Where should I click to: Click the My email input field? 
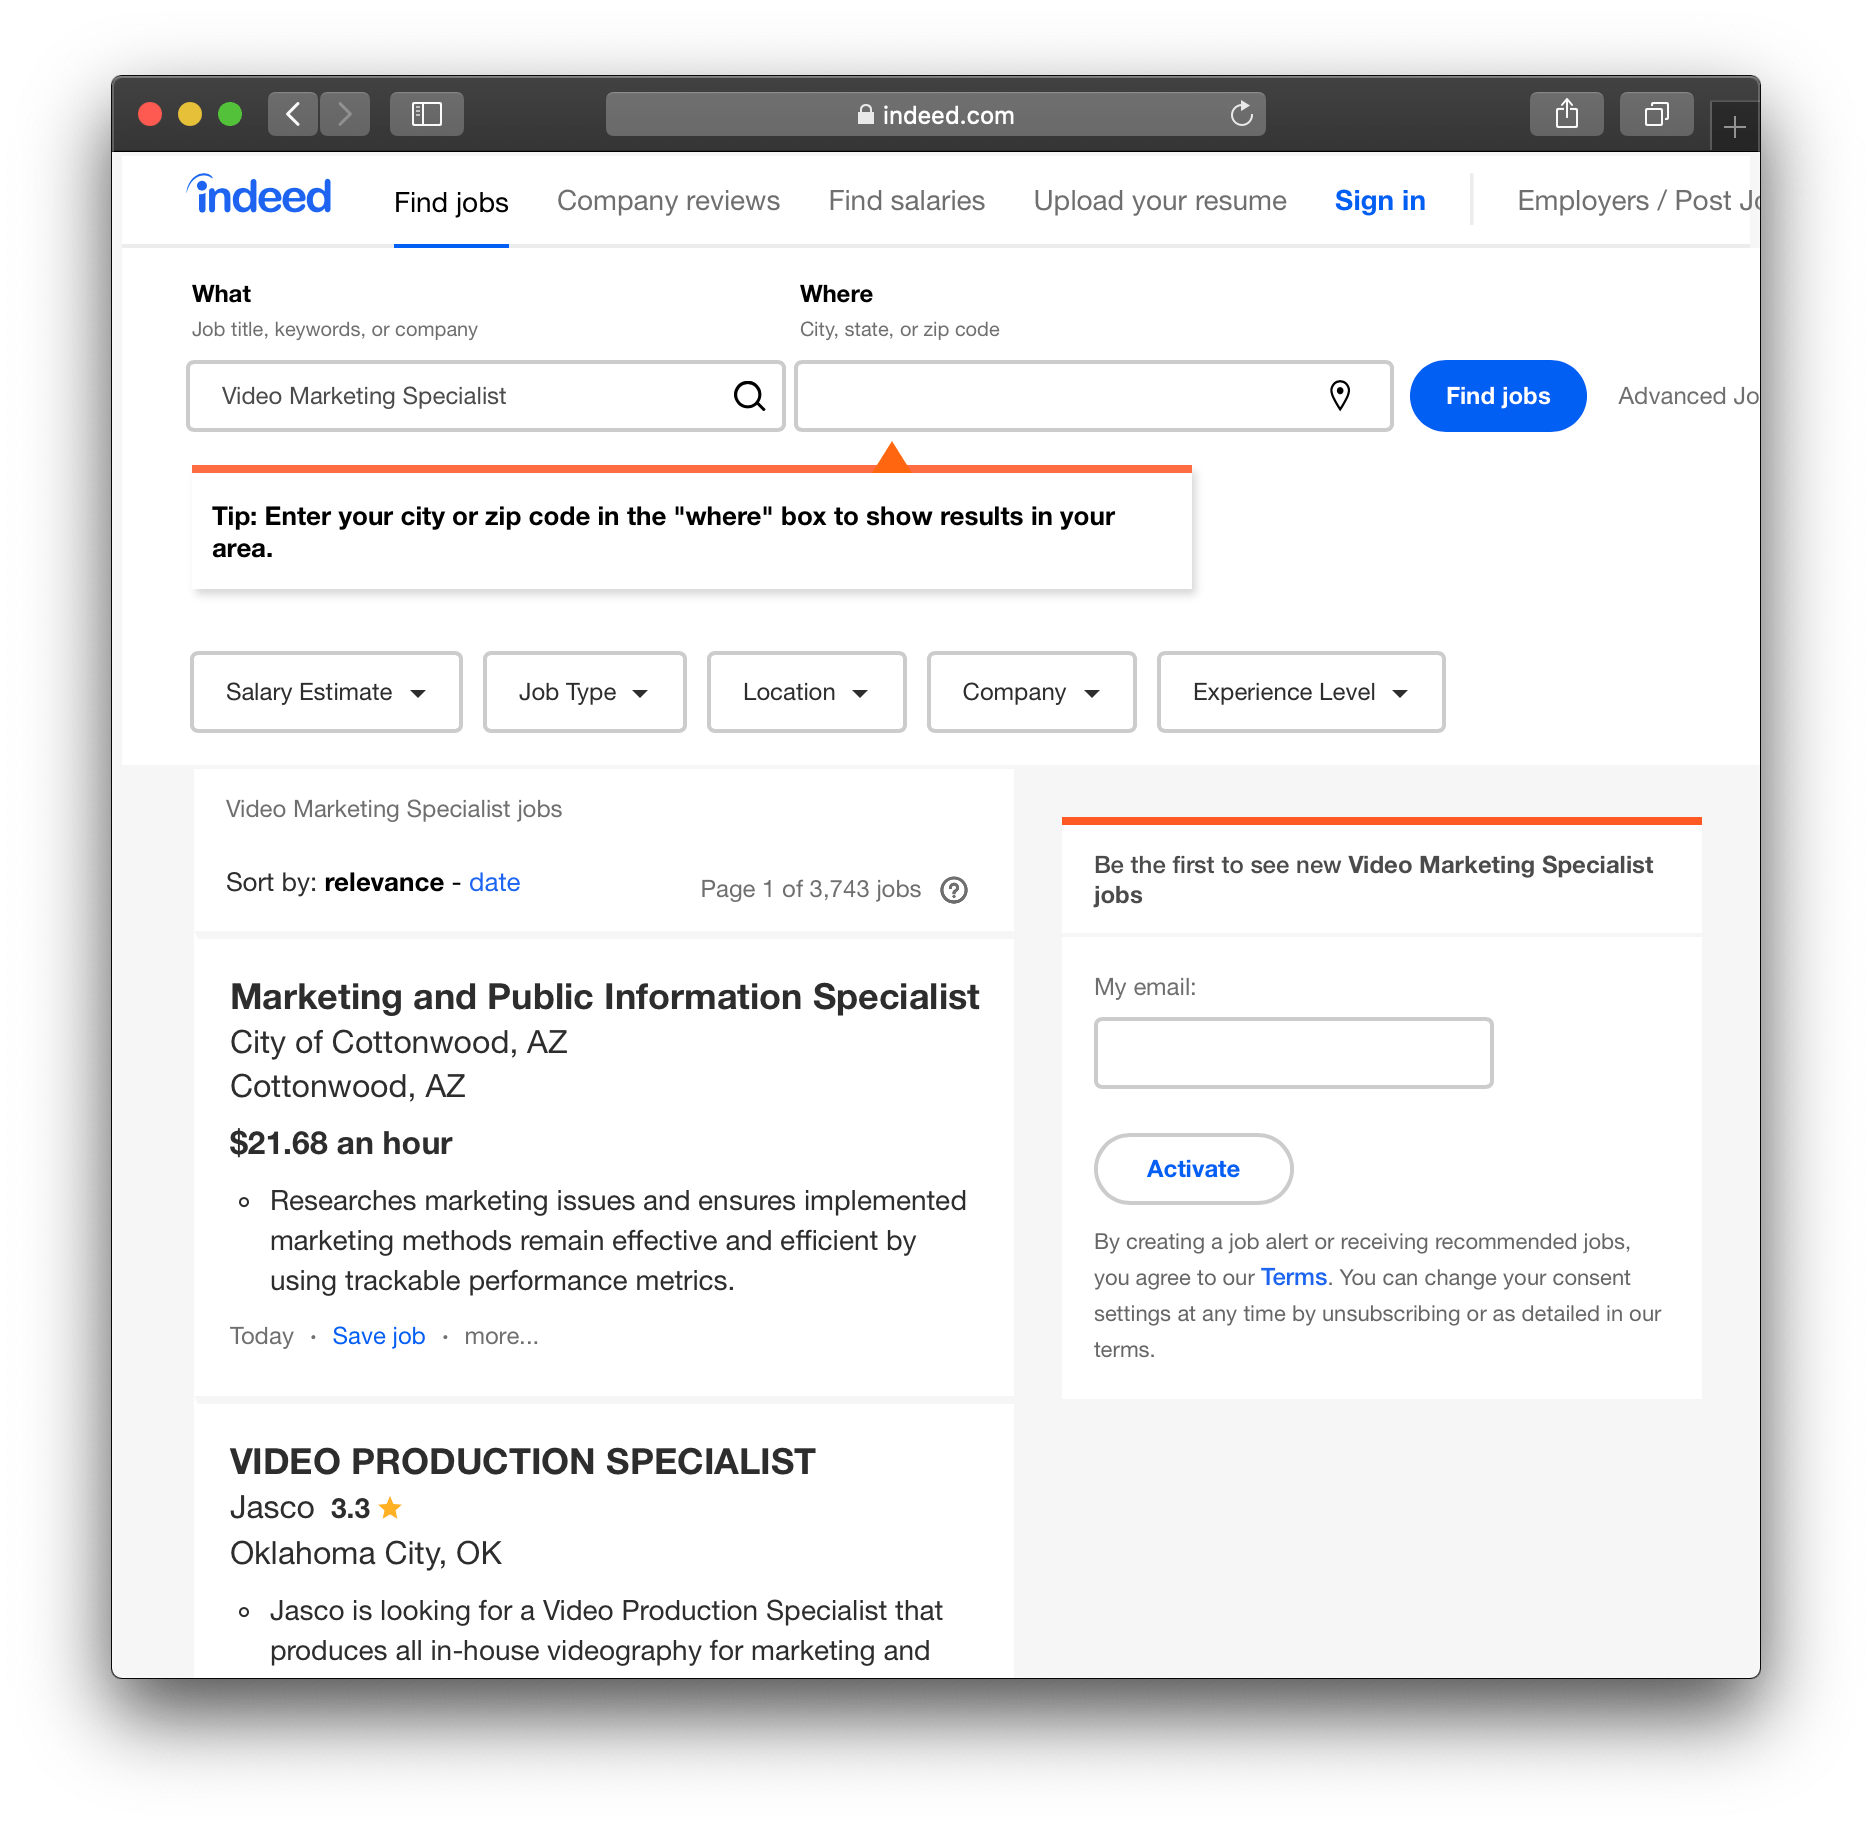(x=1293, y=1053)
